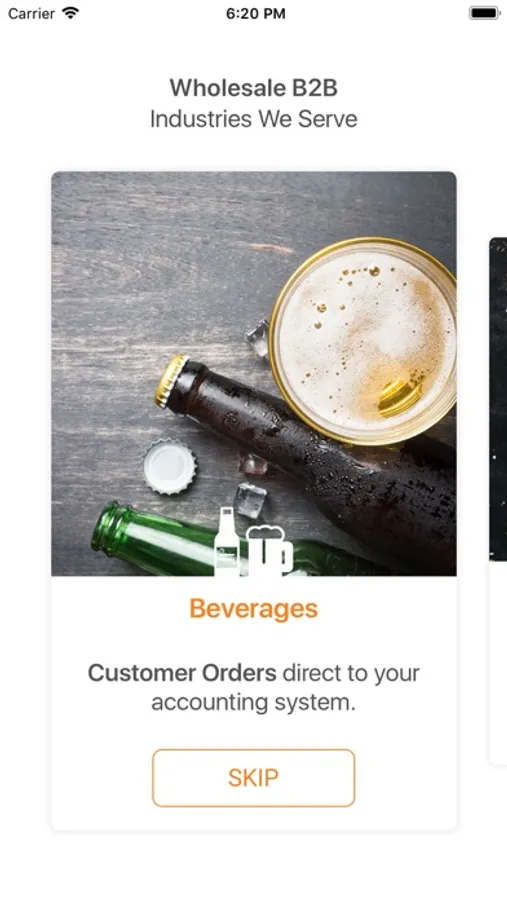Open the Beverages card photo
The image size is (507, 900).
(x=254, y=374)
